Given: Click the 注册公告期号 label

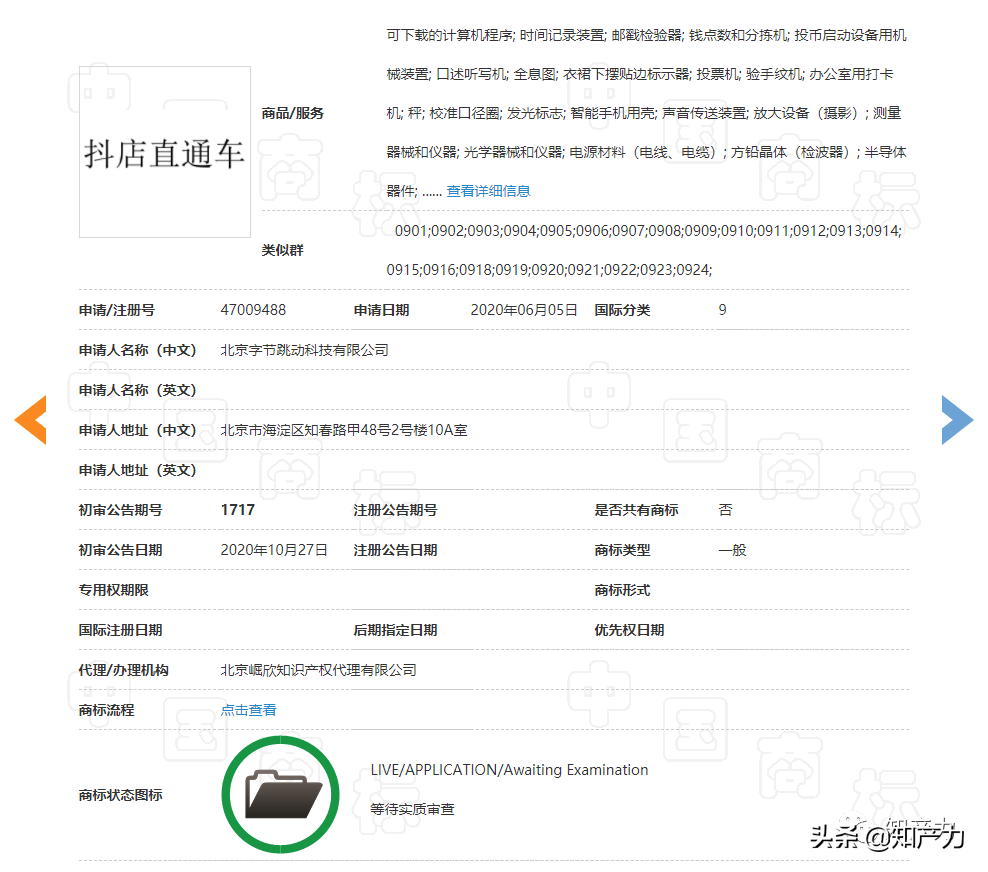Looking at the screenshot, I should click(395, 510).
